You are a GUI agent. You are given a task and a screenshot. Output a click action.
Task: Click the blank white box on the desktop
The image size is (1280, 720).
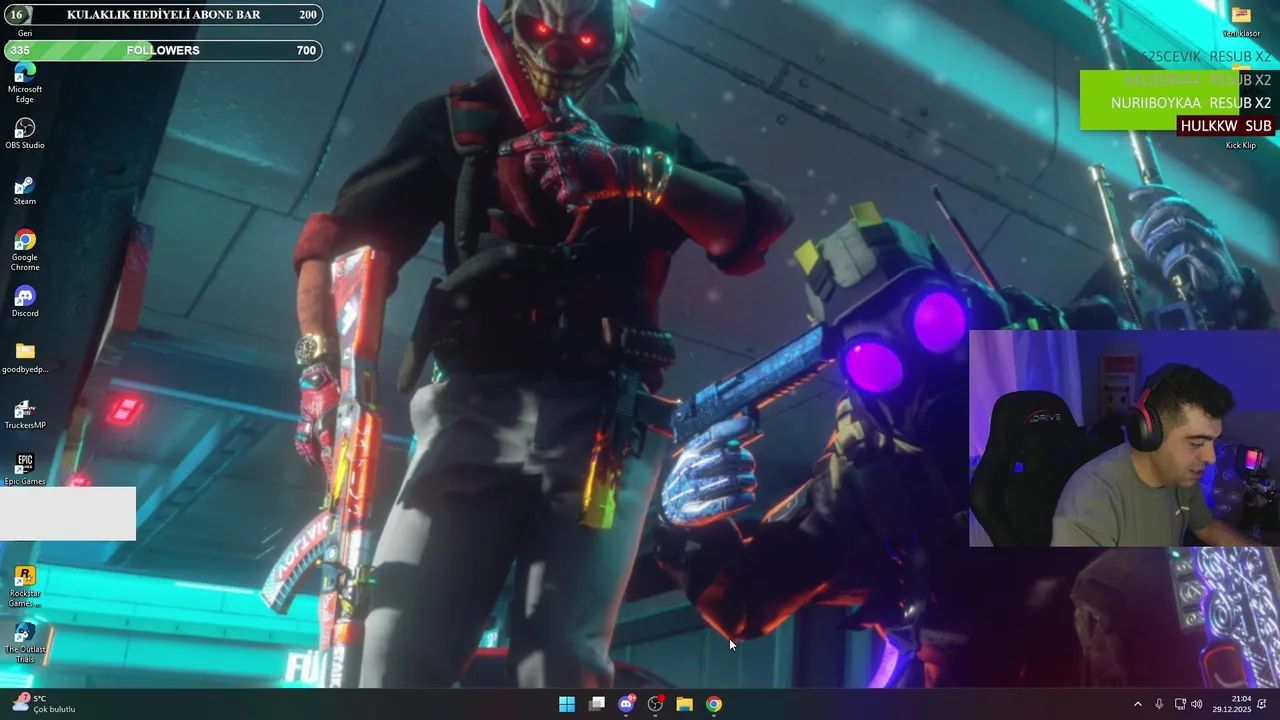tap(68, 514)
